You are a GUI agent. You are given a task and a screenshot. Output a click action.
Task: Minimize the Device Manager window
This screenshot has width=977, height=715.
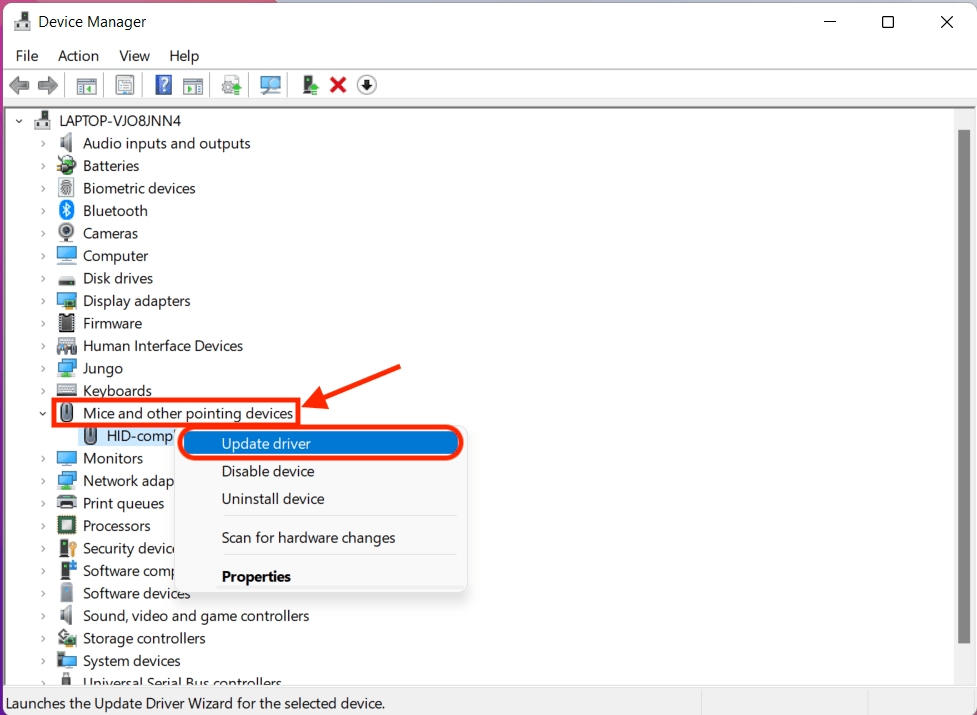coord(829,22)
